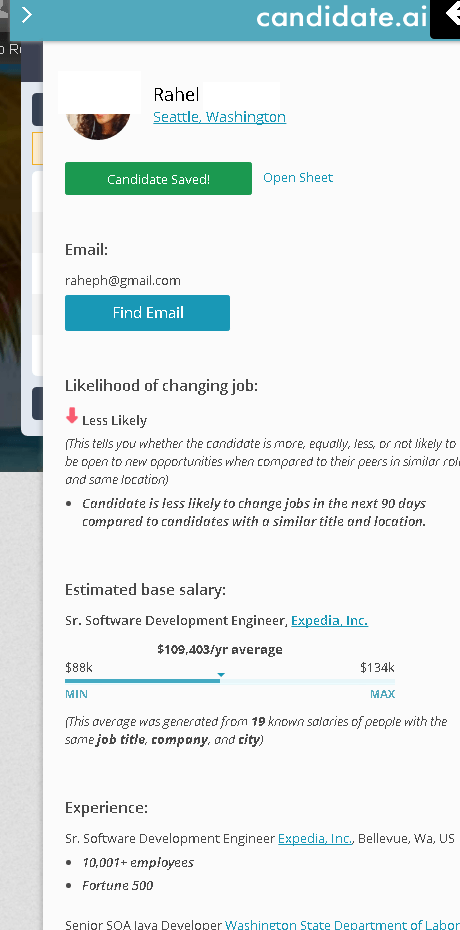Open the Expedia, Inc. link under Experience

point(315,839)
